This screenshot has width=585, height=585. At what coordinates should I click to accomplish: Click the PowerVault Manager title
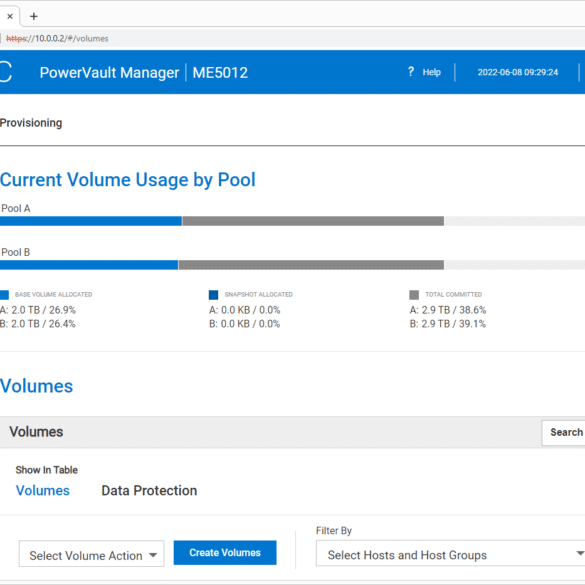tap(109, 72)
